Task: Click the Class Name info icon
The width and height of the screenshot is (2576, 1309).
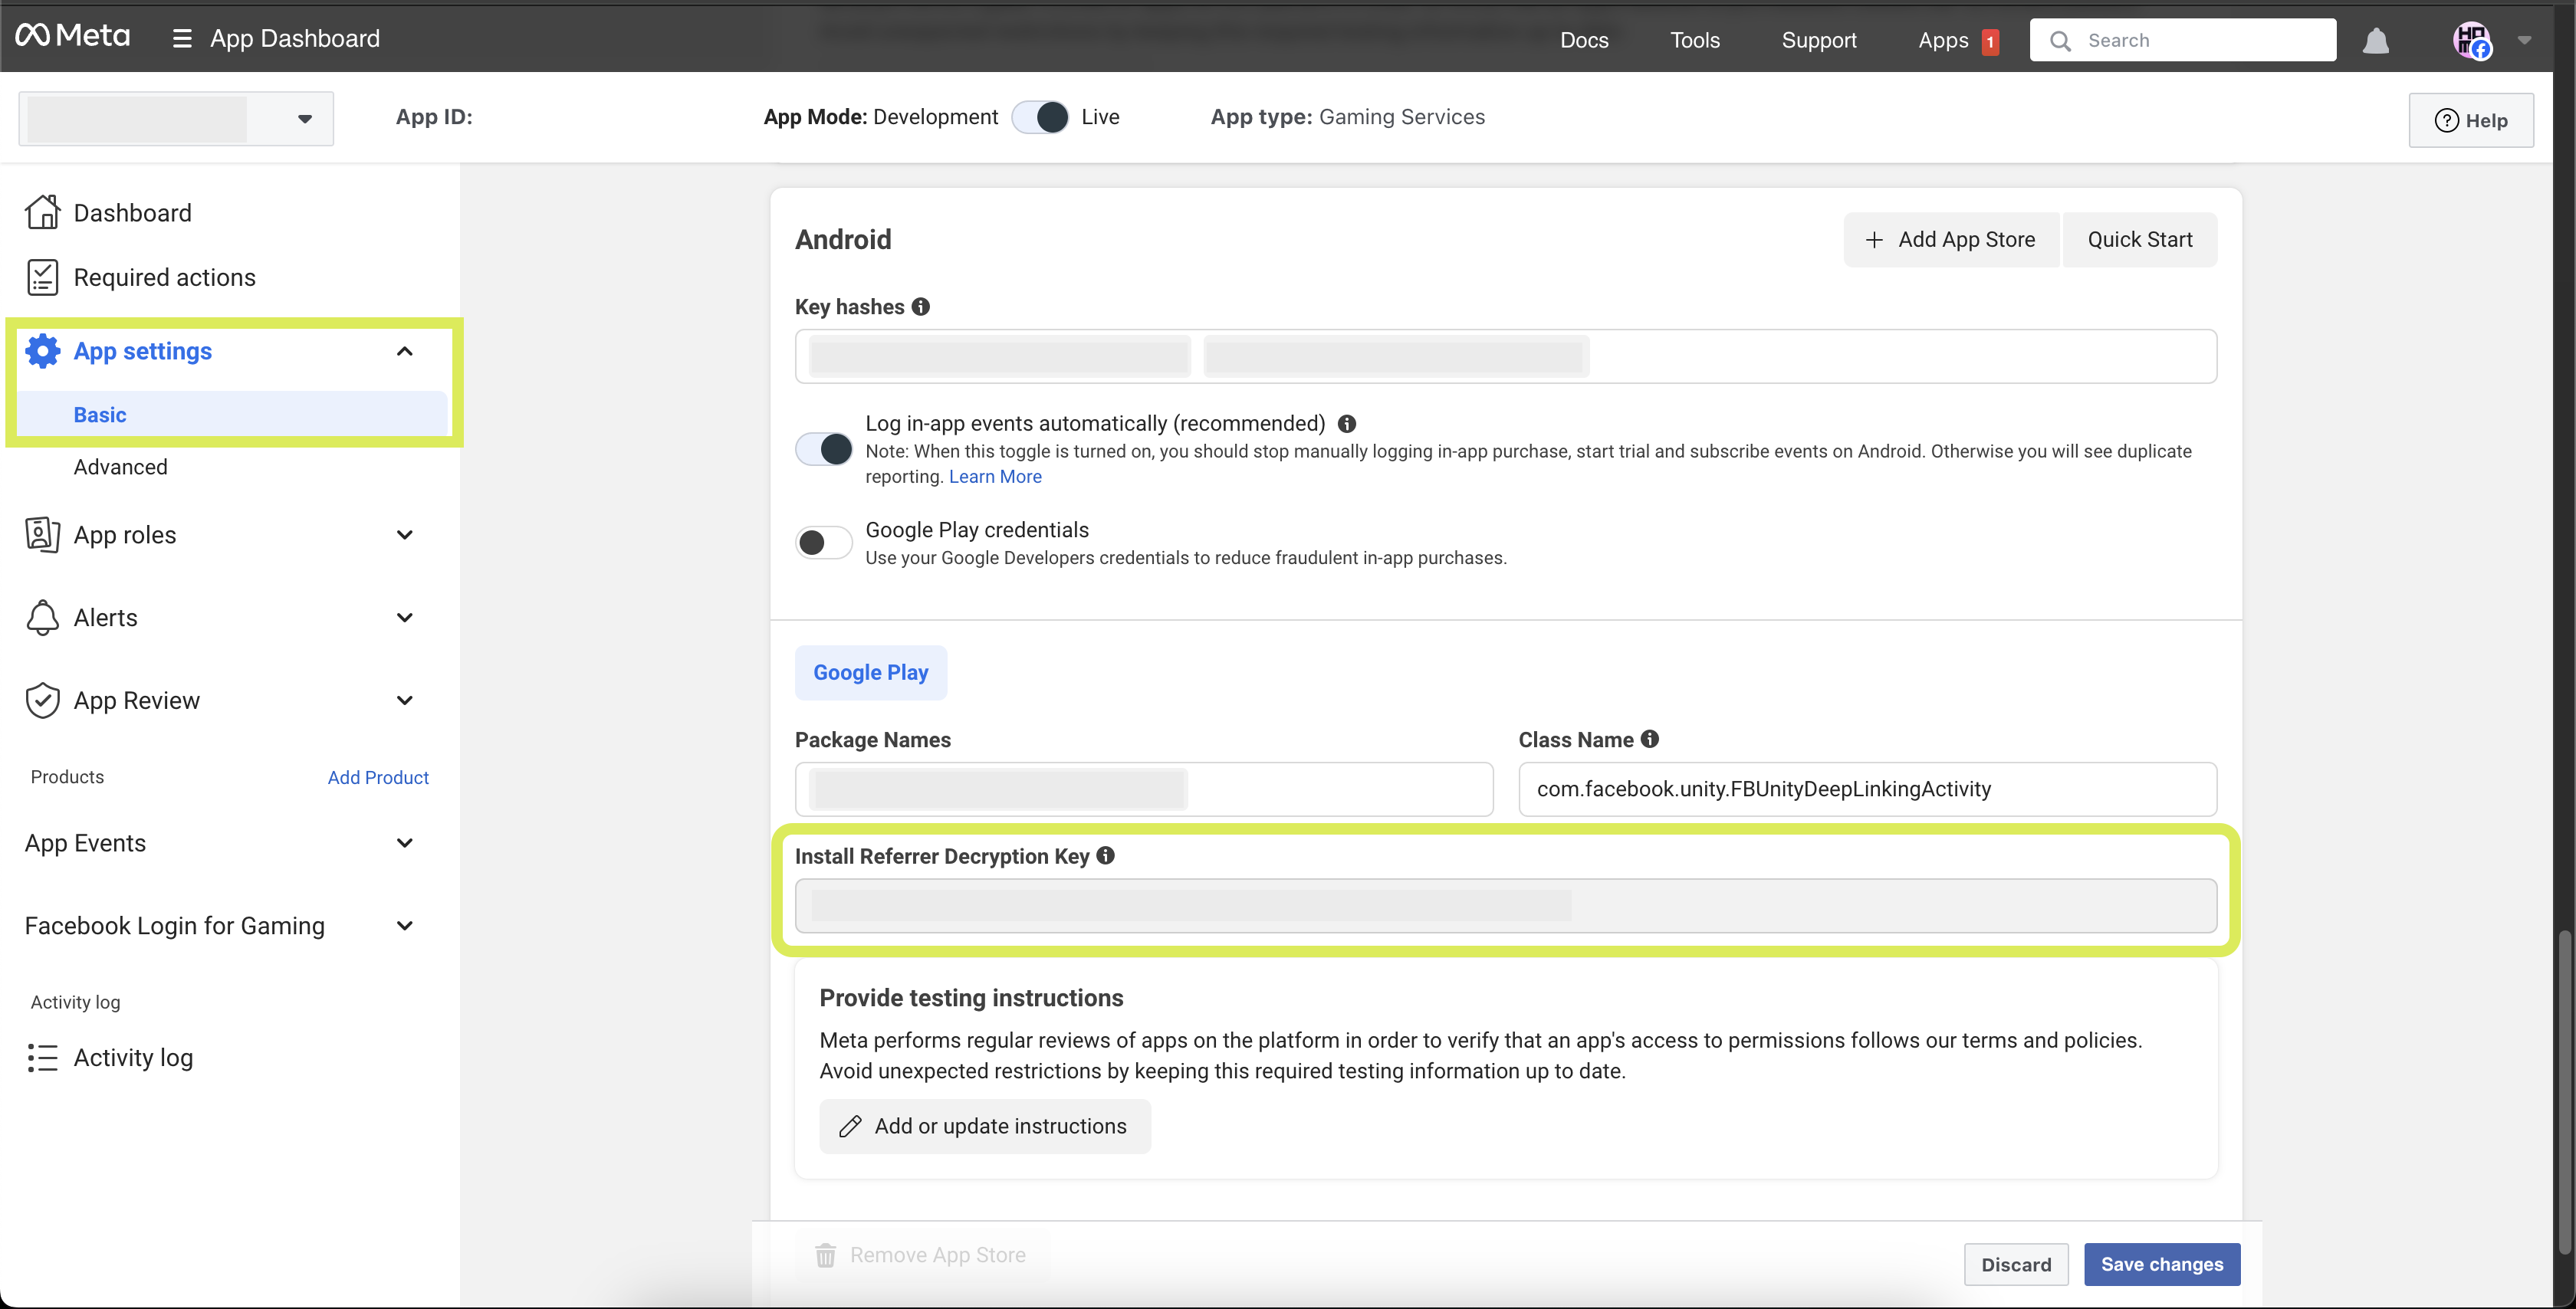Action: 1650,739
